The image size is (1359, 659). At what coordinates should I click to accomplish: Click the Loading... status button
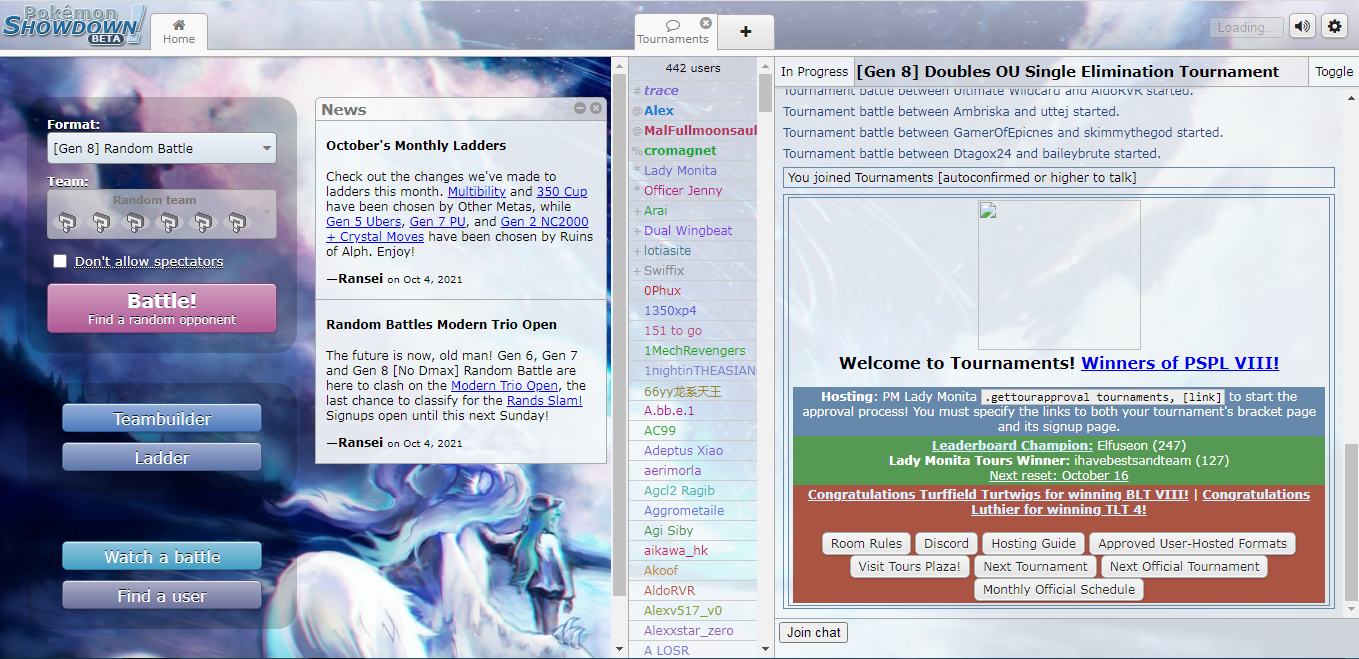[1245, 27]
